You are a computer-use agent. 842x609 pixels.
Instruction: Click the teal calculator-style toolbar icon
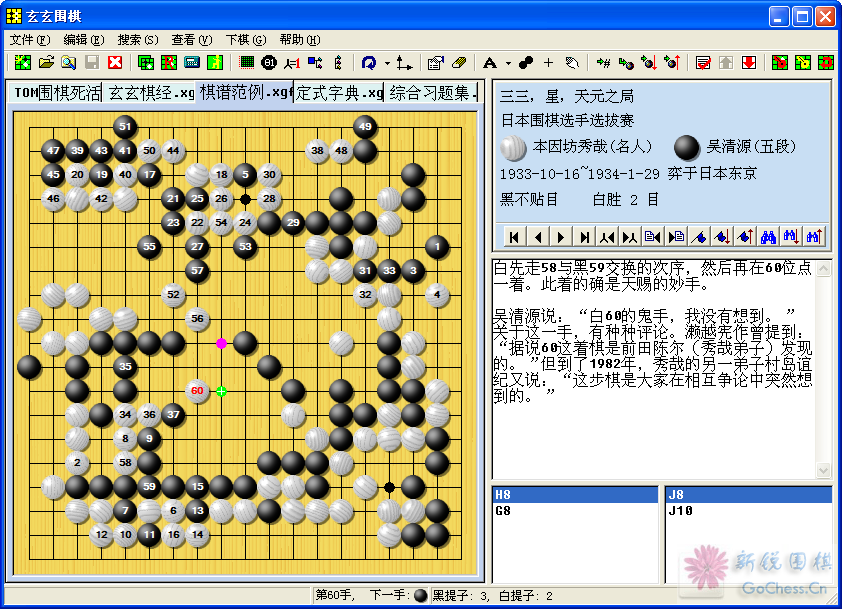tap(192, 62)
